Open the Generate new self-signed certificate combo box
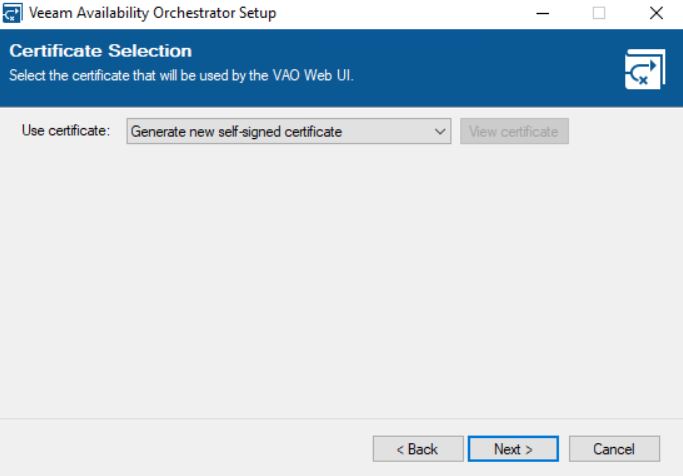This screenshot has width=683, height=476. (289, 131)
